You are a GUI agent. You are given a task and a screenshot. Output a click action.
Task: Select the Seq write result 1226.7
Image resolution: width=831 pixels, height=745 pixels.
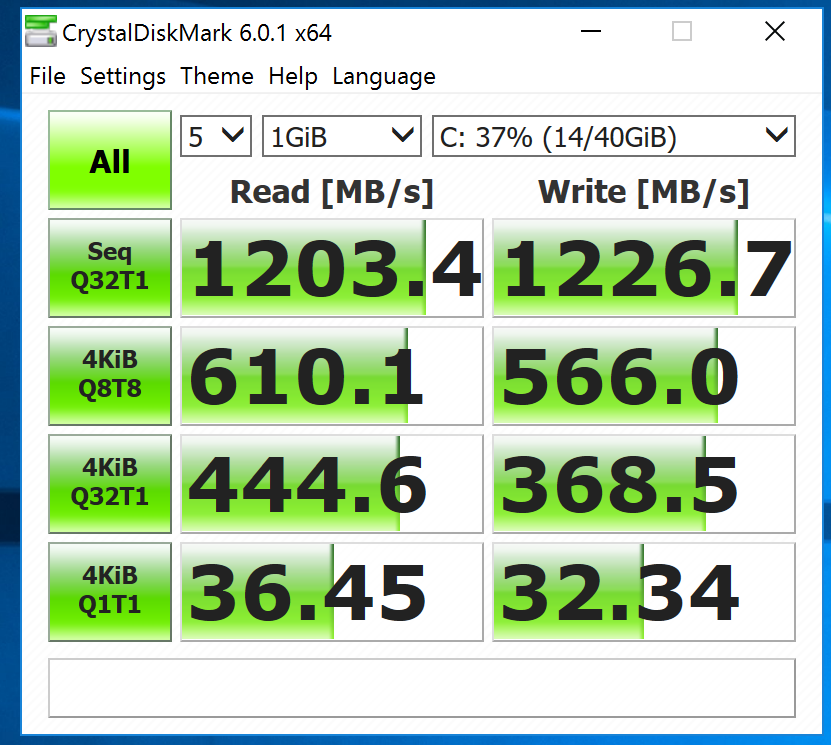tap(644, 268)
